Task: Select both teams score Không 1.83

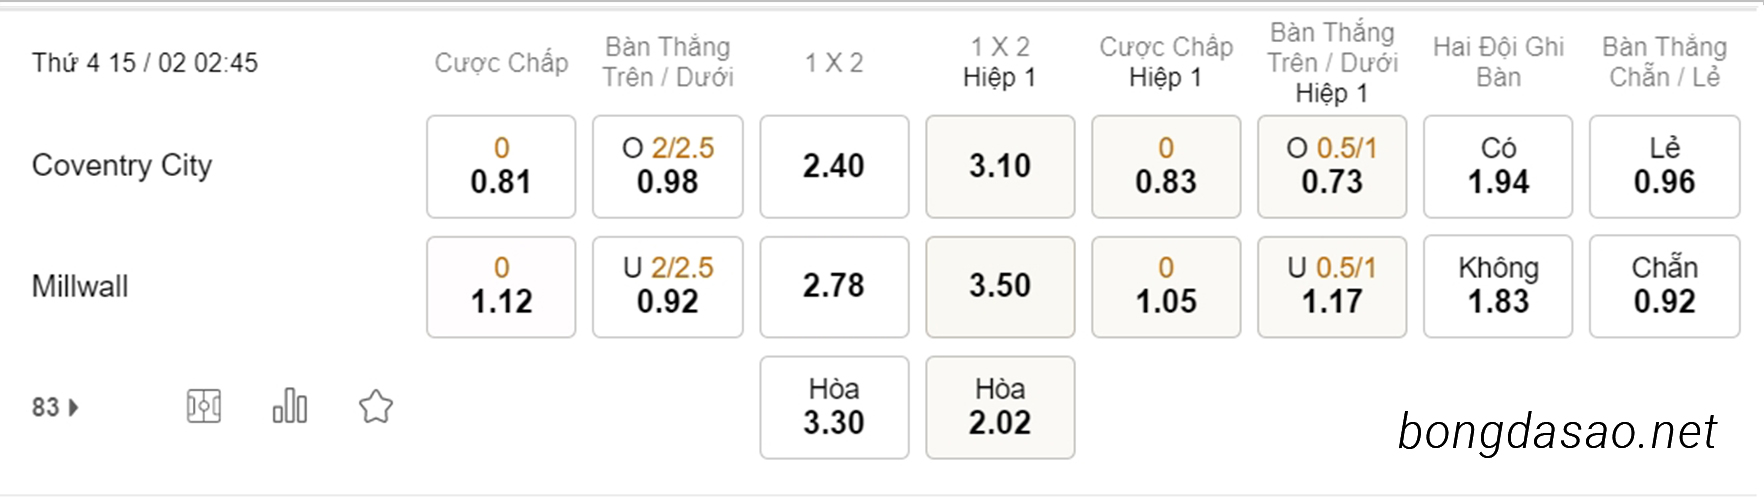Action: 1498,286
